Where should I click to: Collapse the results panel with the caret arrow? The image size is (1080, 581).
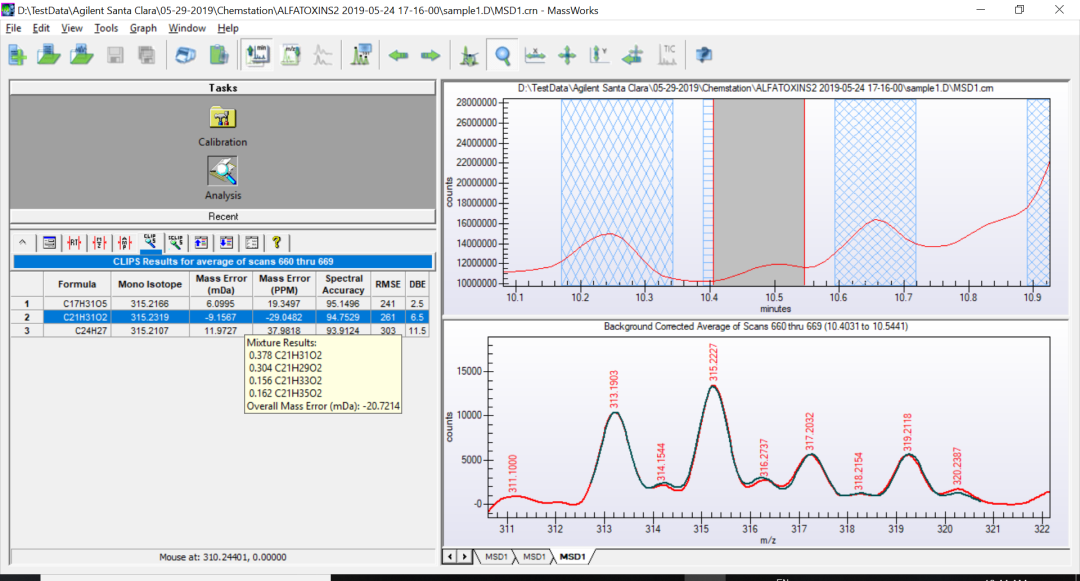23,242
